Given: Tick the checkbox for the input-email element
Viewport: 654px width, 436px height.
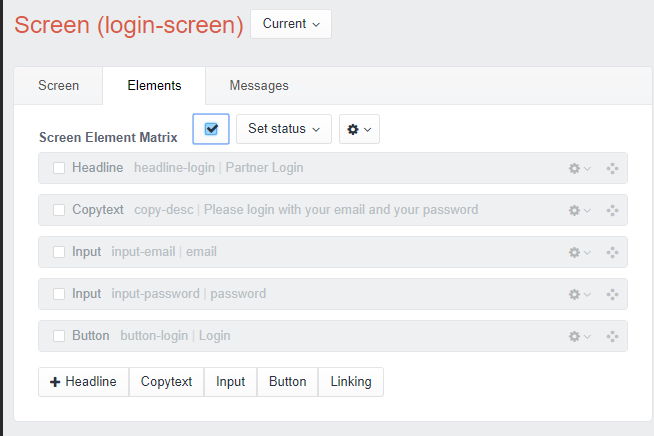Looking at the screenshot, I should coord(59,252).
